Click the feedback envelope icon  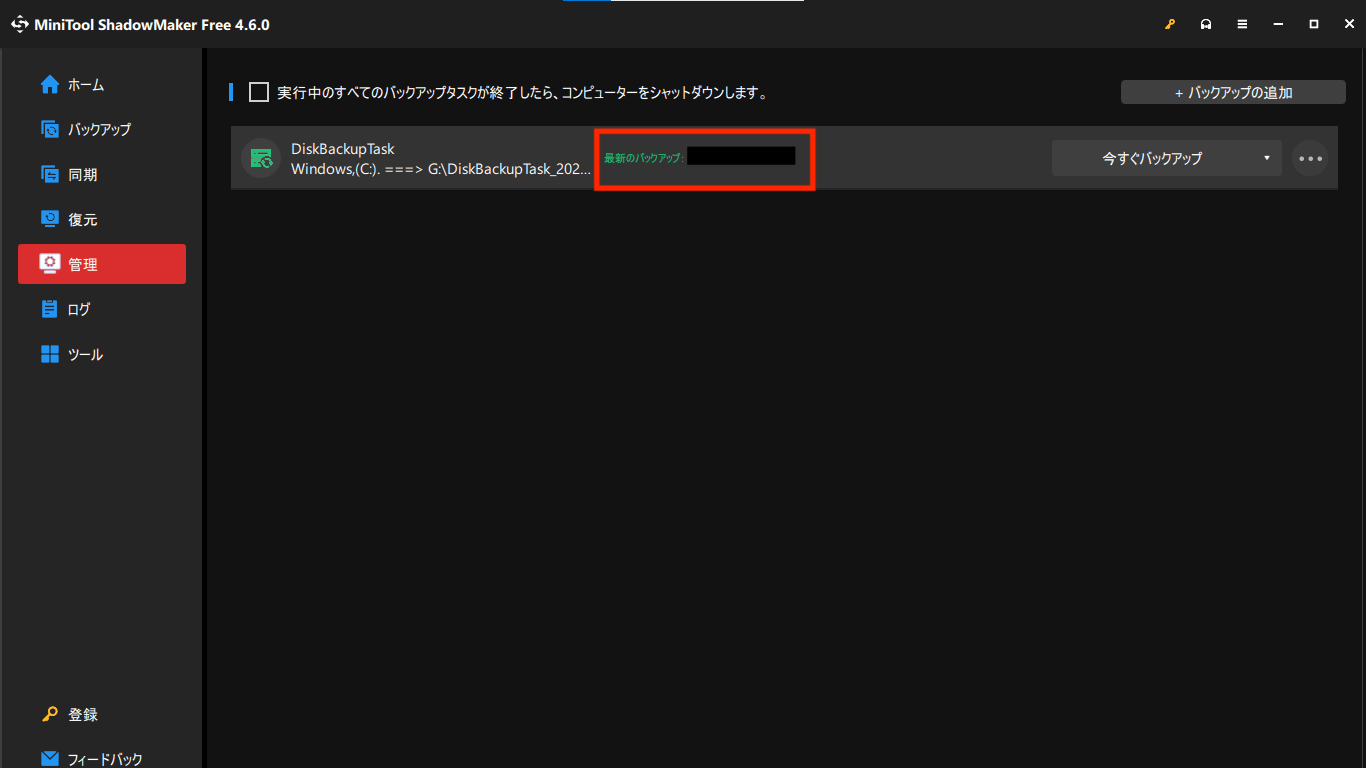(x=50, y=758)
